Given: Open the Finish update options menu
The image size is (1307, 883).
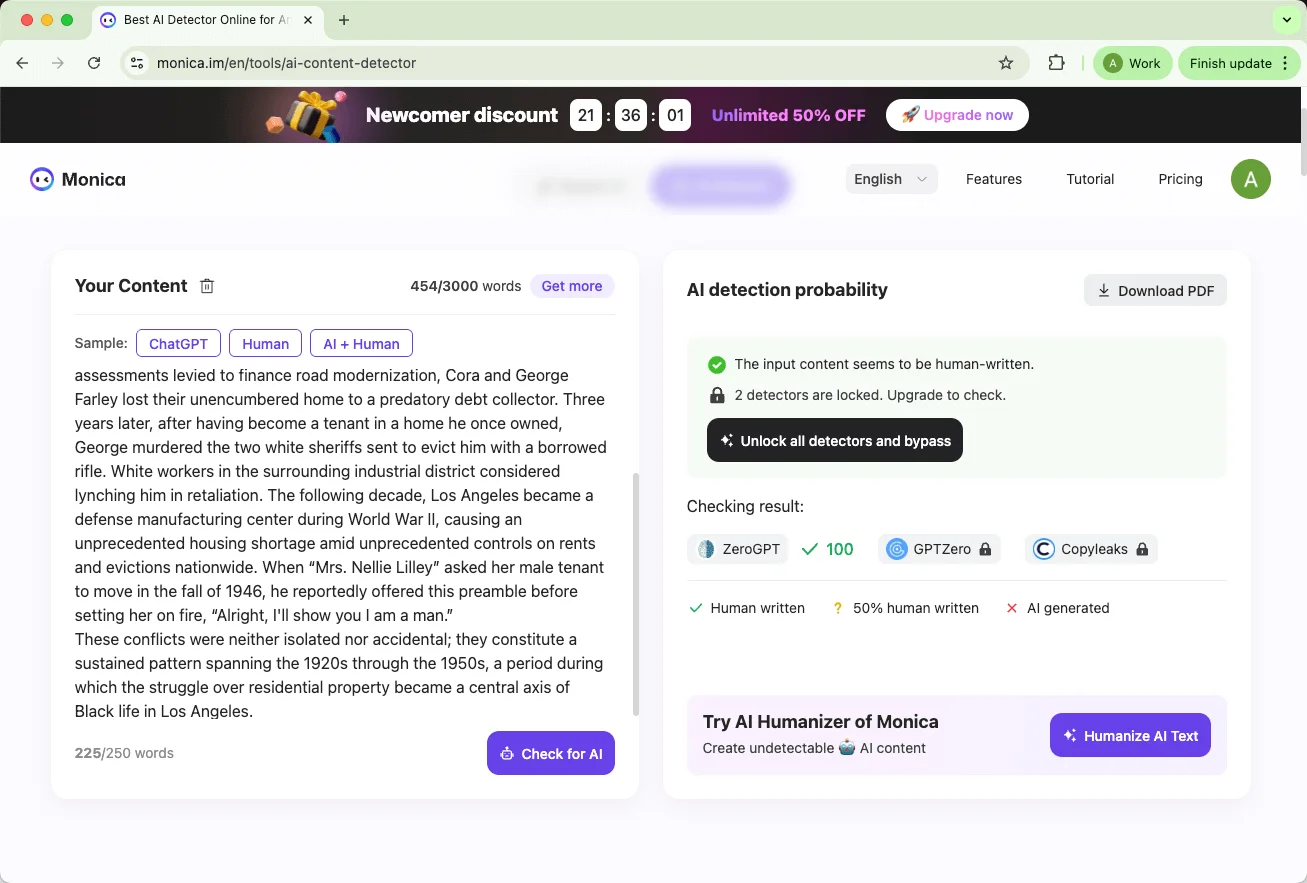Looking at the screenshot, I should [x=1286, y=62].
